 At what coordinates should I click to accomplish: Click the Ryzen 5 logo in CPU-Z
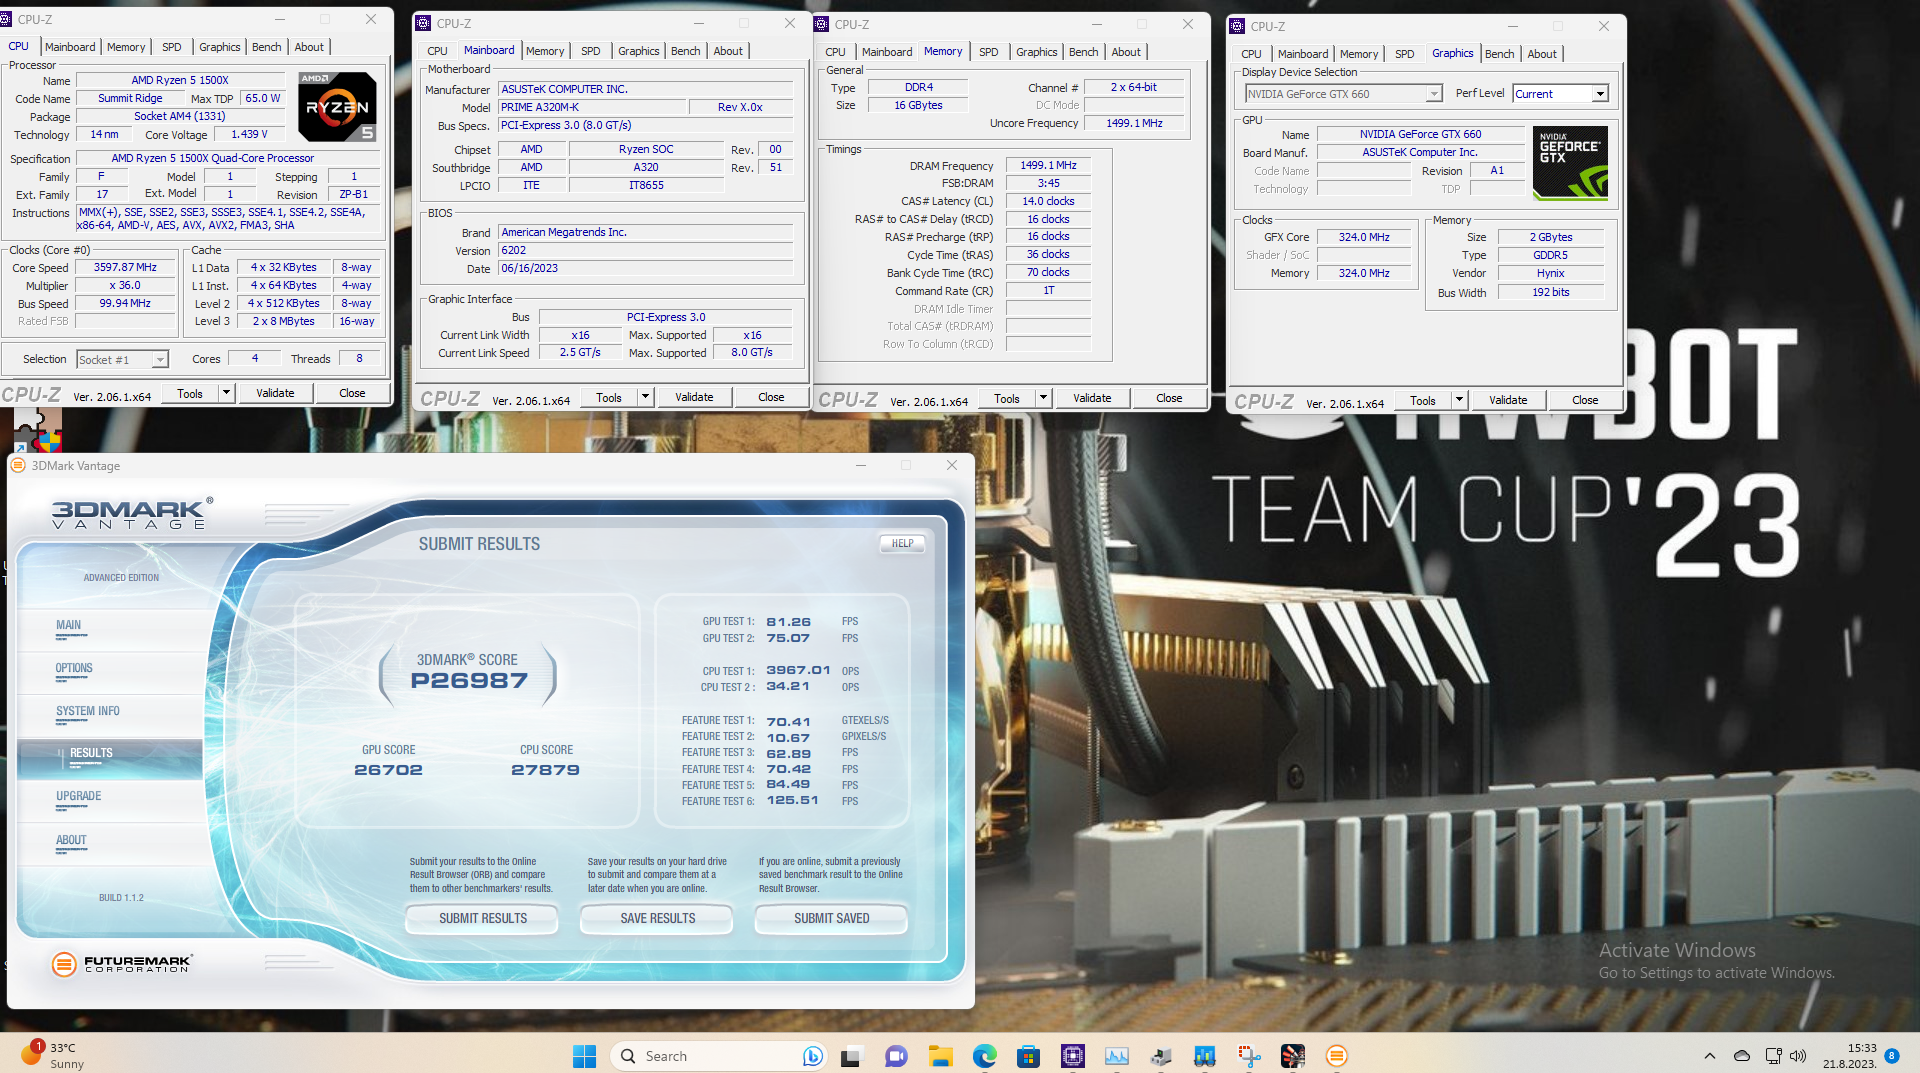pos(337,106)
